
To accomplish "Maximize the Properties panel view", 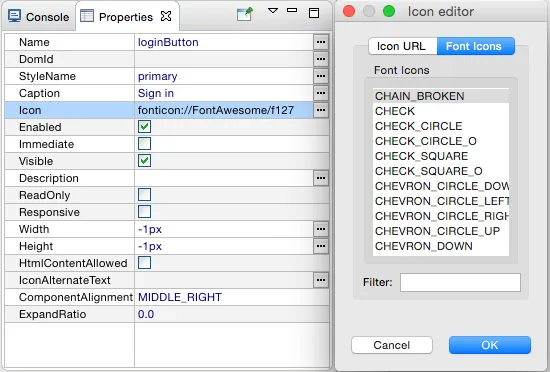I will point(314,13).
